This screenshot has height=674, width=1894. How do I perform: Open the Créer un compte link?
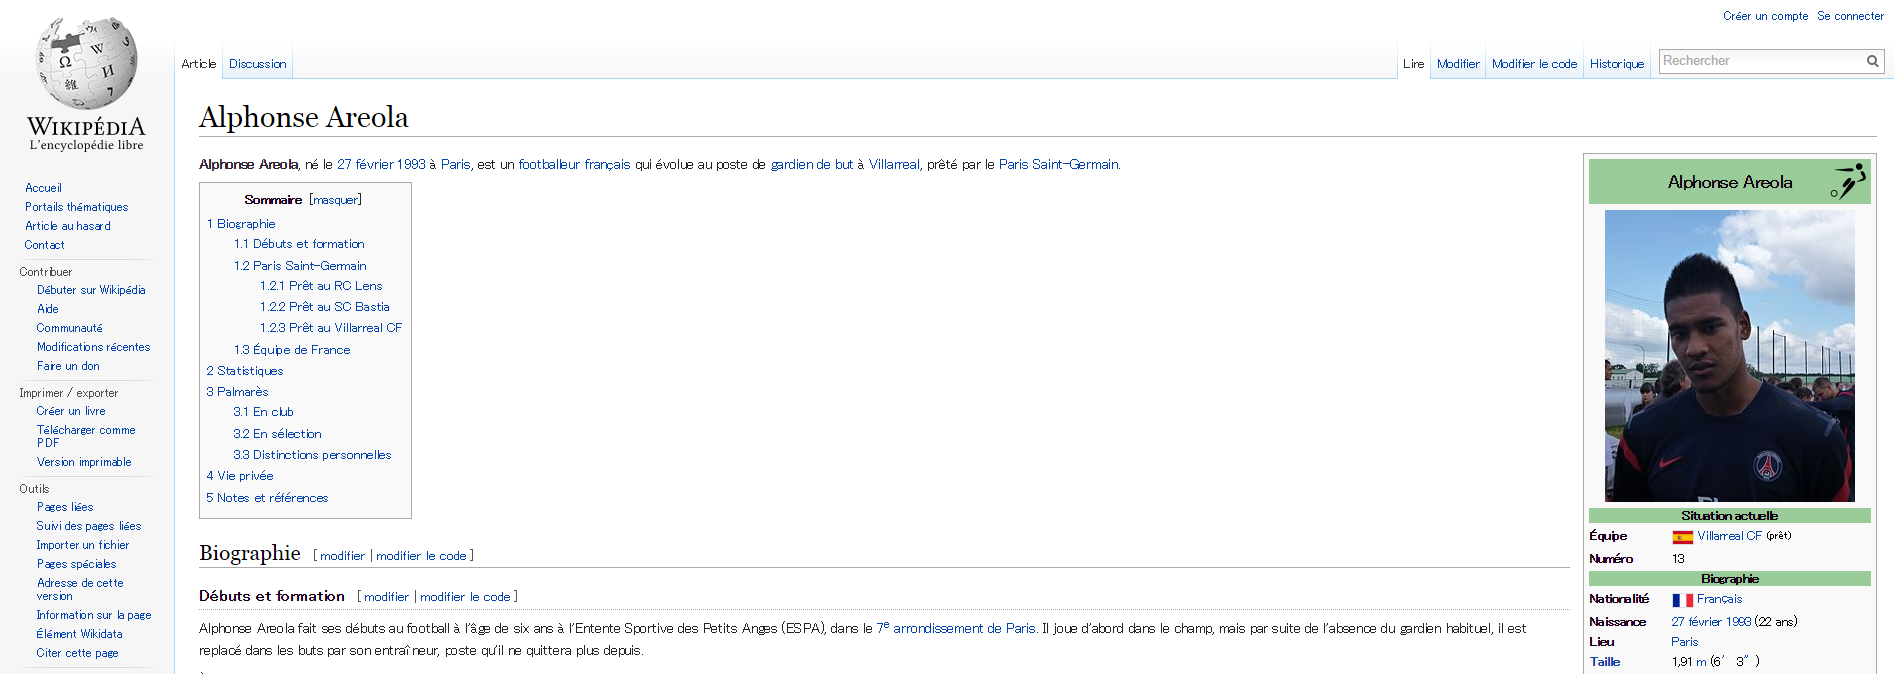click(x=1765, y=16)
